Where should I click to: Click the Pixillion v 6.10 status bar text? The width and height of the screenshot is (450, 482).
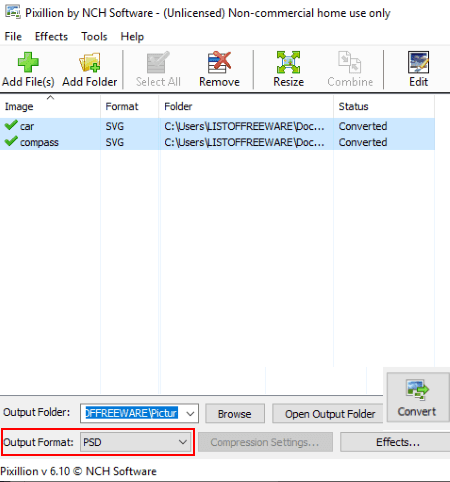click(x=78, y=471)
